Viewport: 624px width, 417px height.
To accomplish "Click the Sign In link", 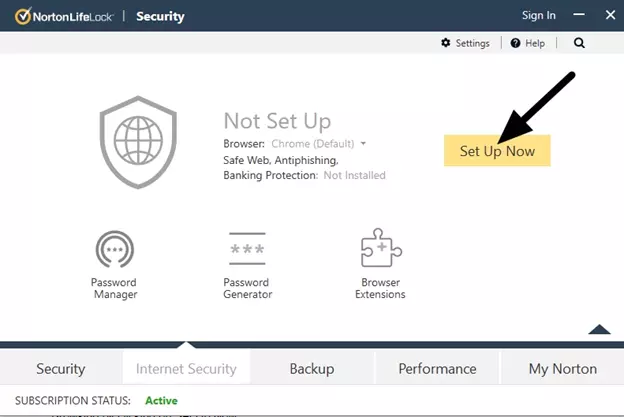I will click(x=538, y=16).
